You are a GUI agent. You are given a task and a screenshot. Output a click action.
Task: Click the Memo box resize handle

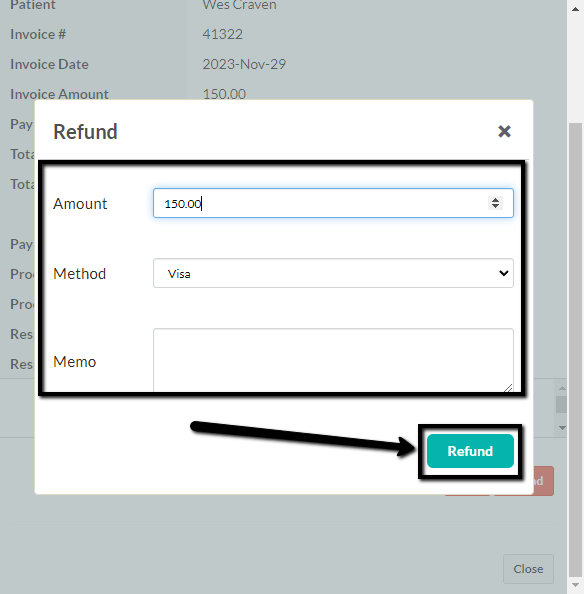tap(508, 388)
